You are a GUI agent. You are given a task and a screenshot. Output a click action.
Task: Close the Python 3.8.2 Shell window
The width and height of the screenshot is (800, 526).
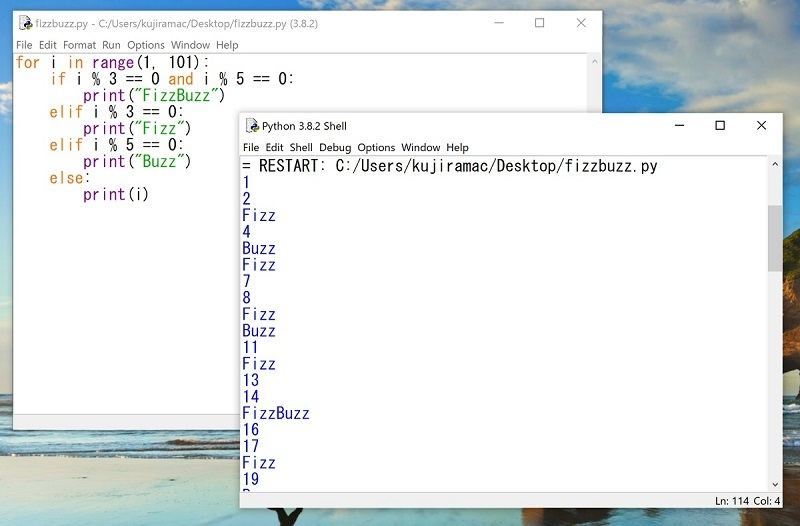(x=762, y=125)
